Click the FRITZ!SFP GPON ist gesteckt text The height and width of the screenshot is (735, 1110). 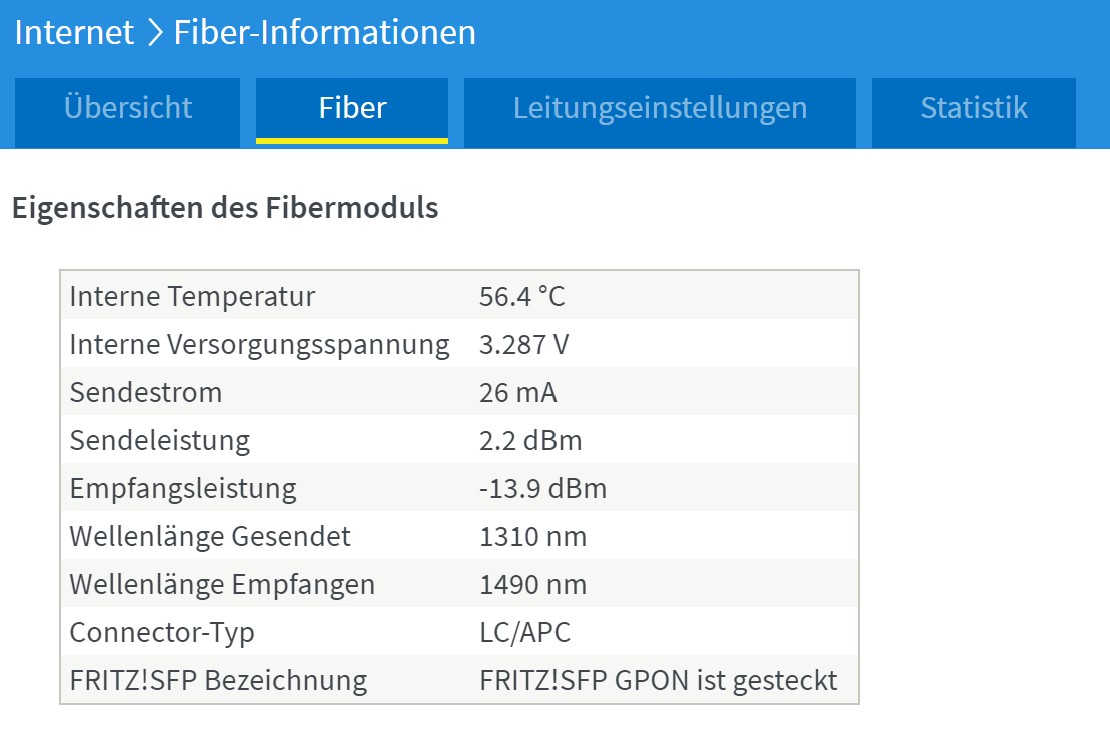point(658,680)
